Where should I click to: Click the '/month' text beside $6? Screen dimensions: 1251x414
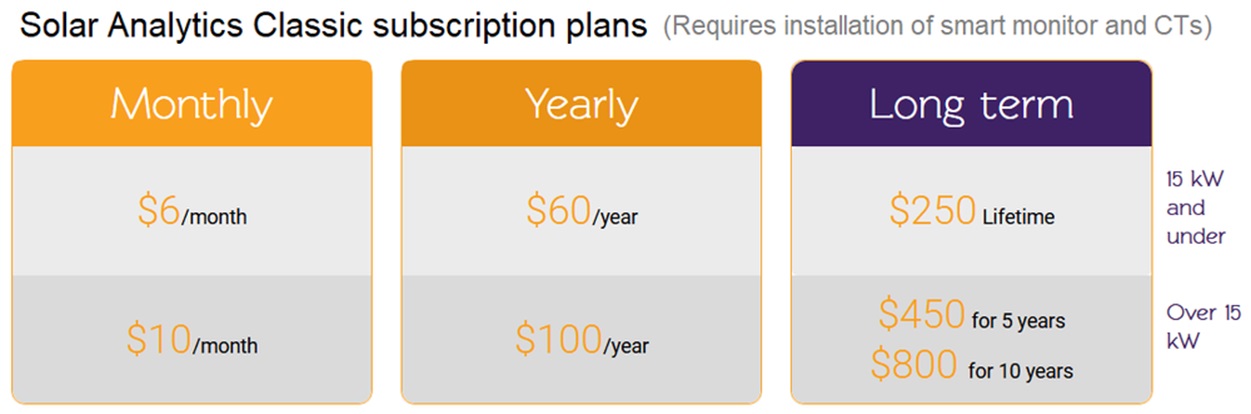pos(214,216)
